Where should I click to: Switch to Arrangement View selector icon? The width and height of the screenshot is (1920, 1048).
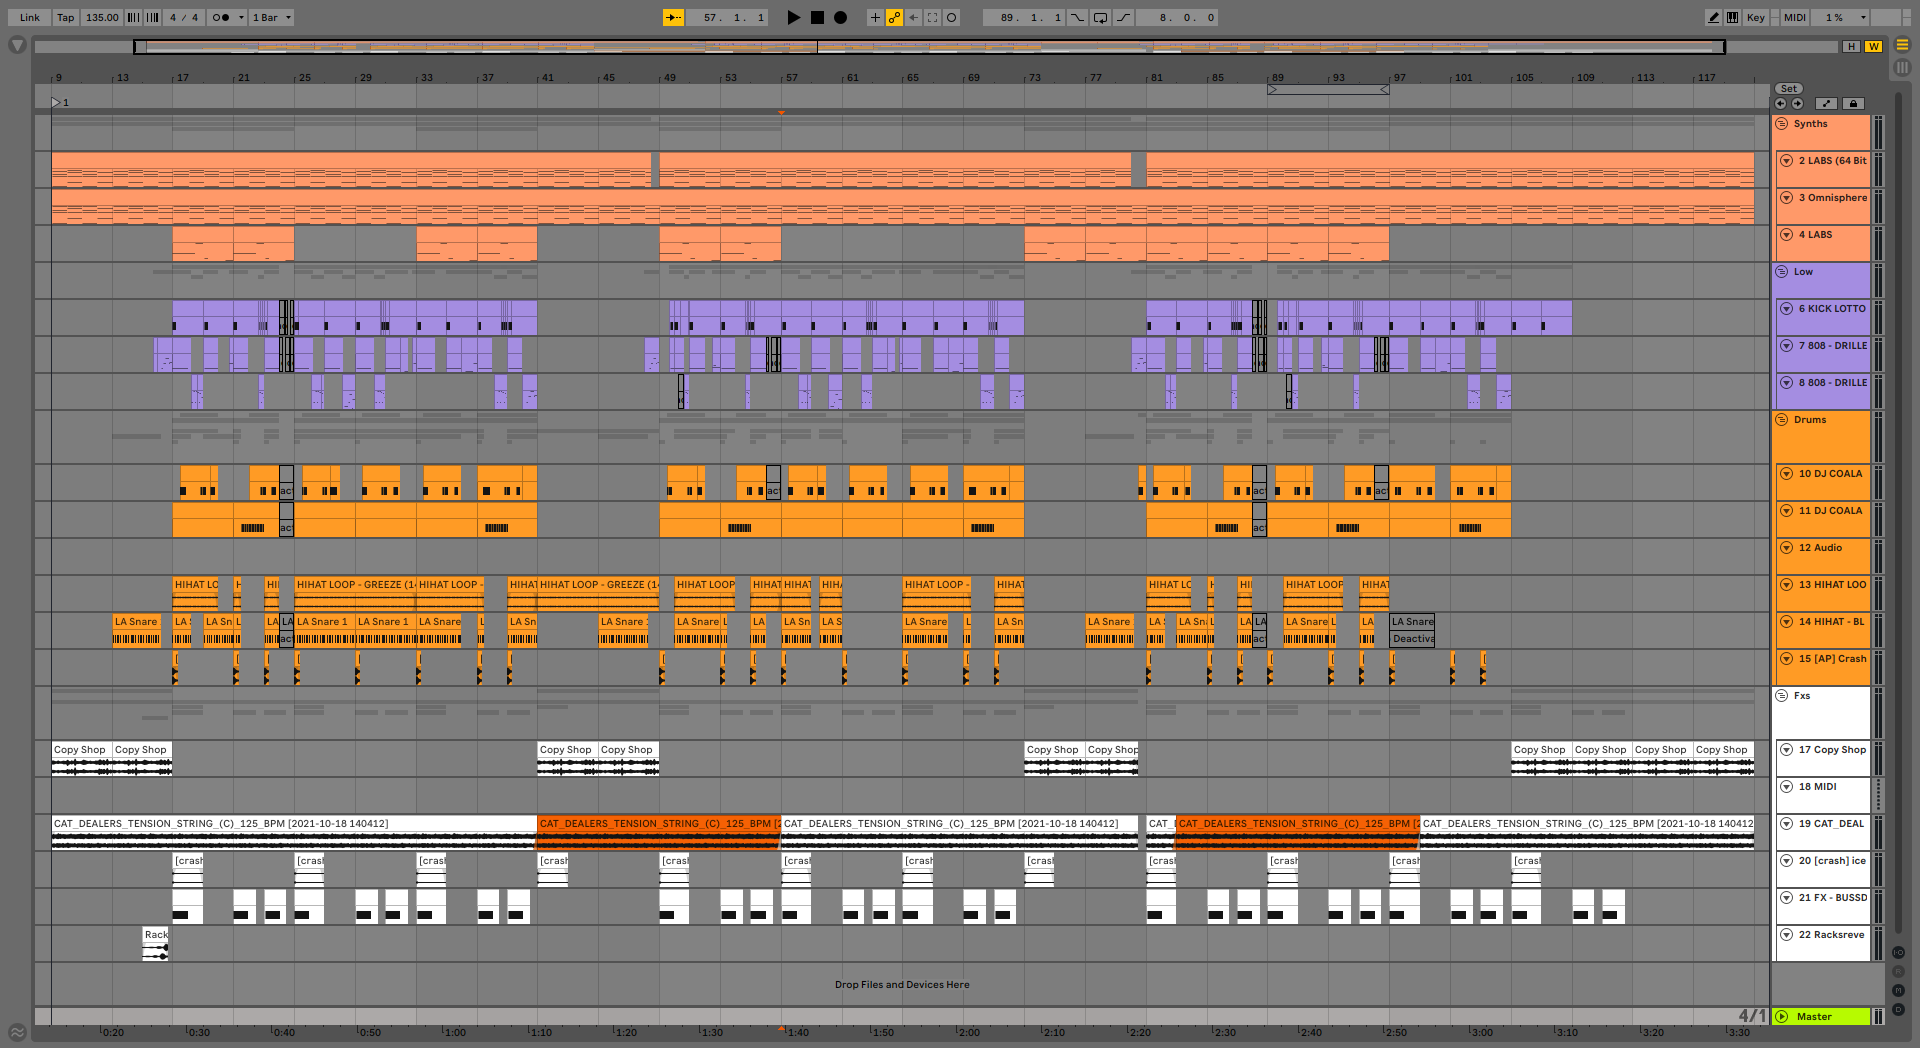tap(1903, 45)
